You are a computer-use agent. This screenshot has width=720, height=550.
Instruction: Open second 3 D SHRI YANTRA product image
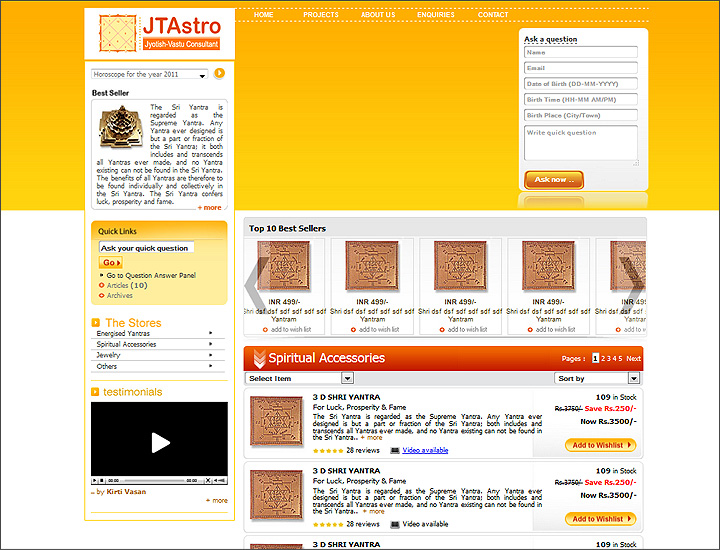click(277, 495)
